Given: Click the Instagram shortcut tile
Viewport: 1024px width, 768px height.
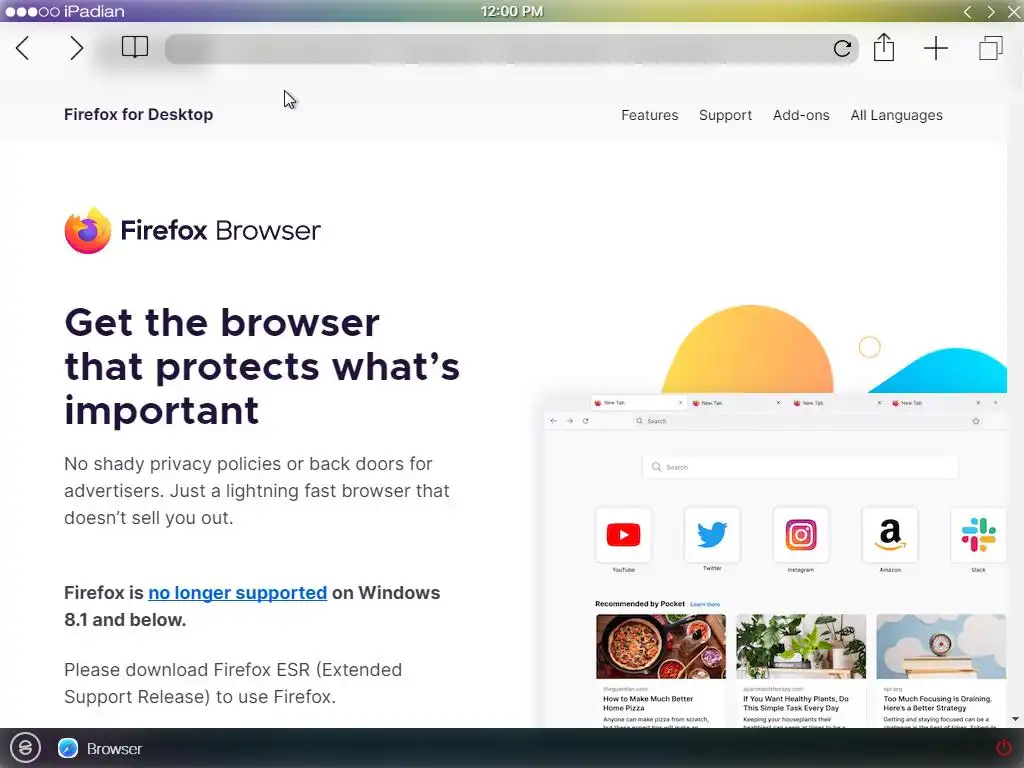Looking at the screenshot, I should click(801, 534).
